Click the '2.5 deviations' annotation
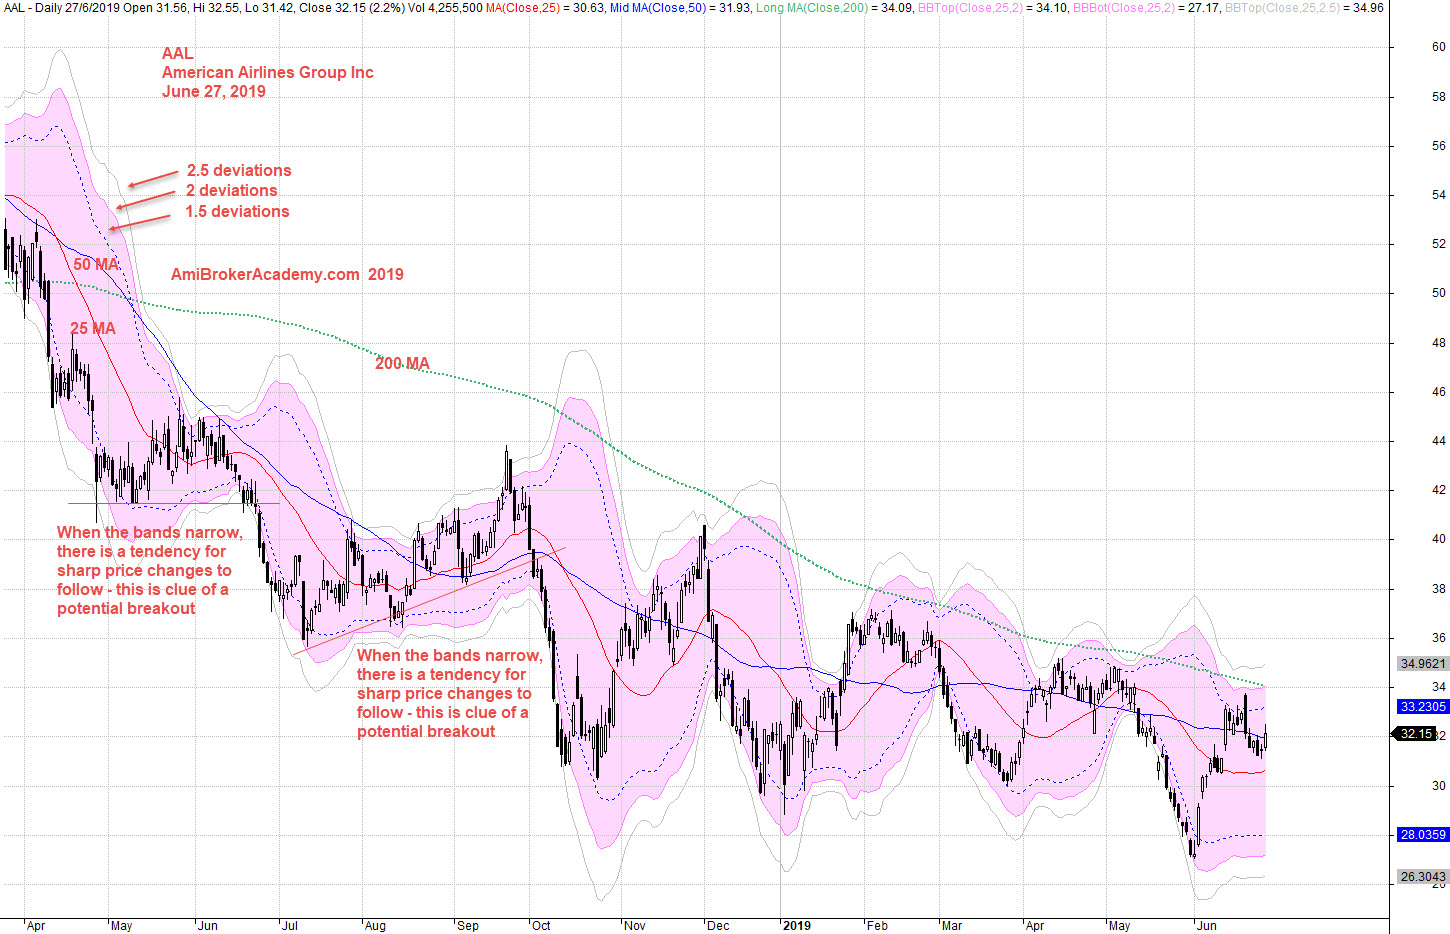 click(239, 170)
